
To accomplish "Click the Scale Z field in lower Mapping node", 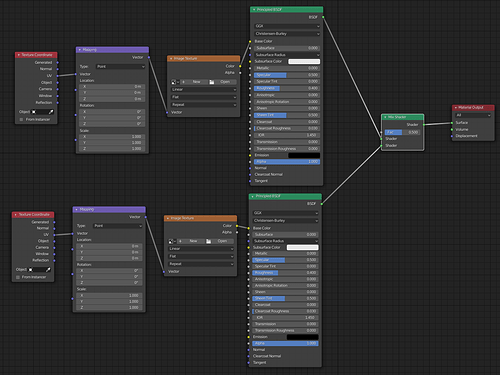I will point(109,307).
